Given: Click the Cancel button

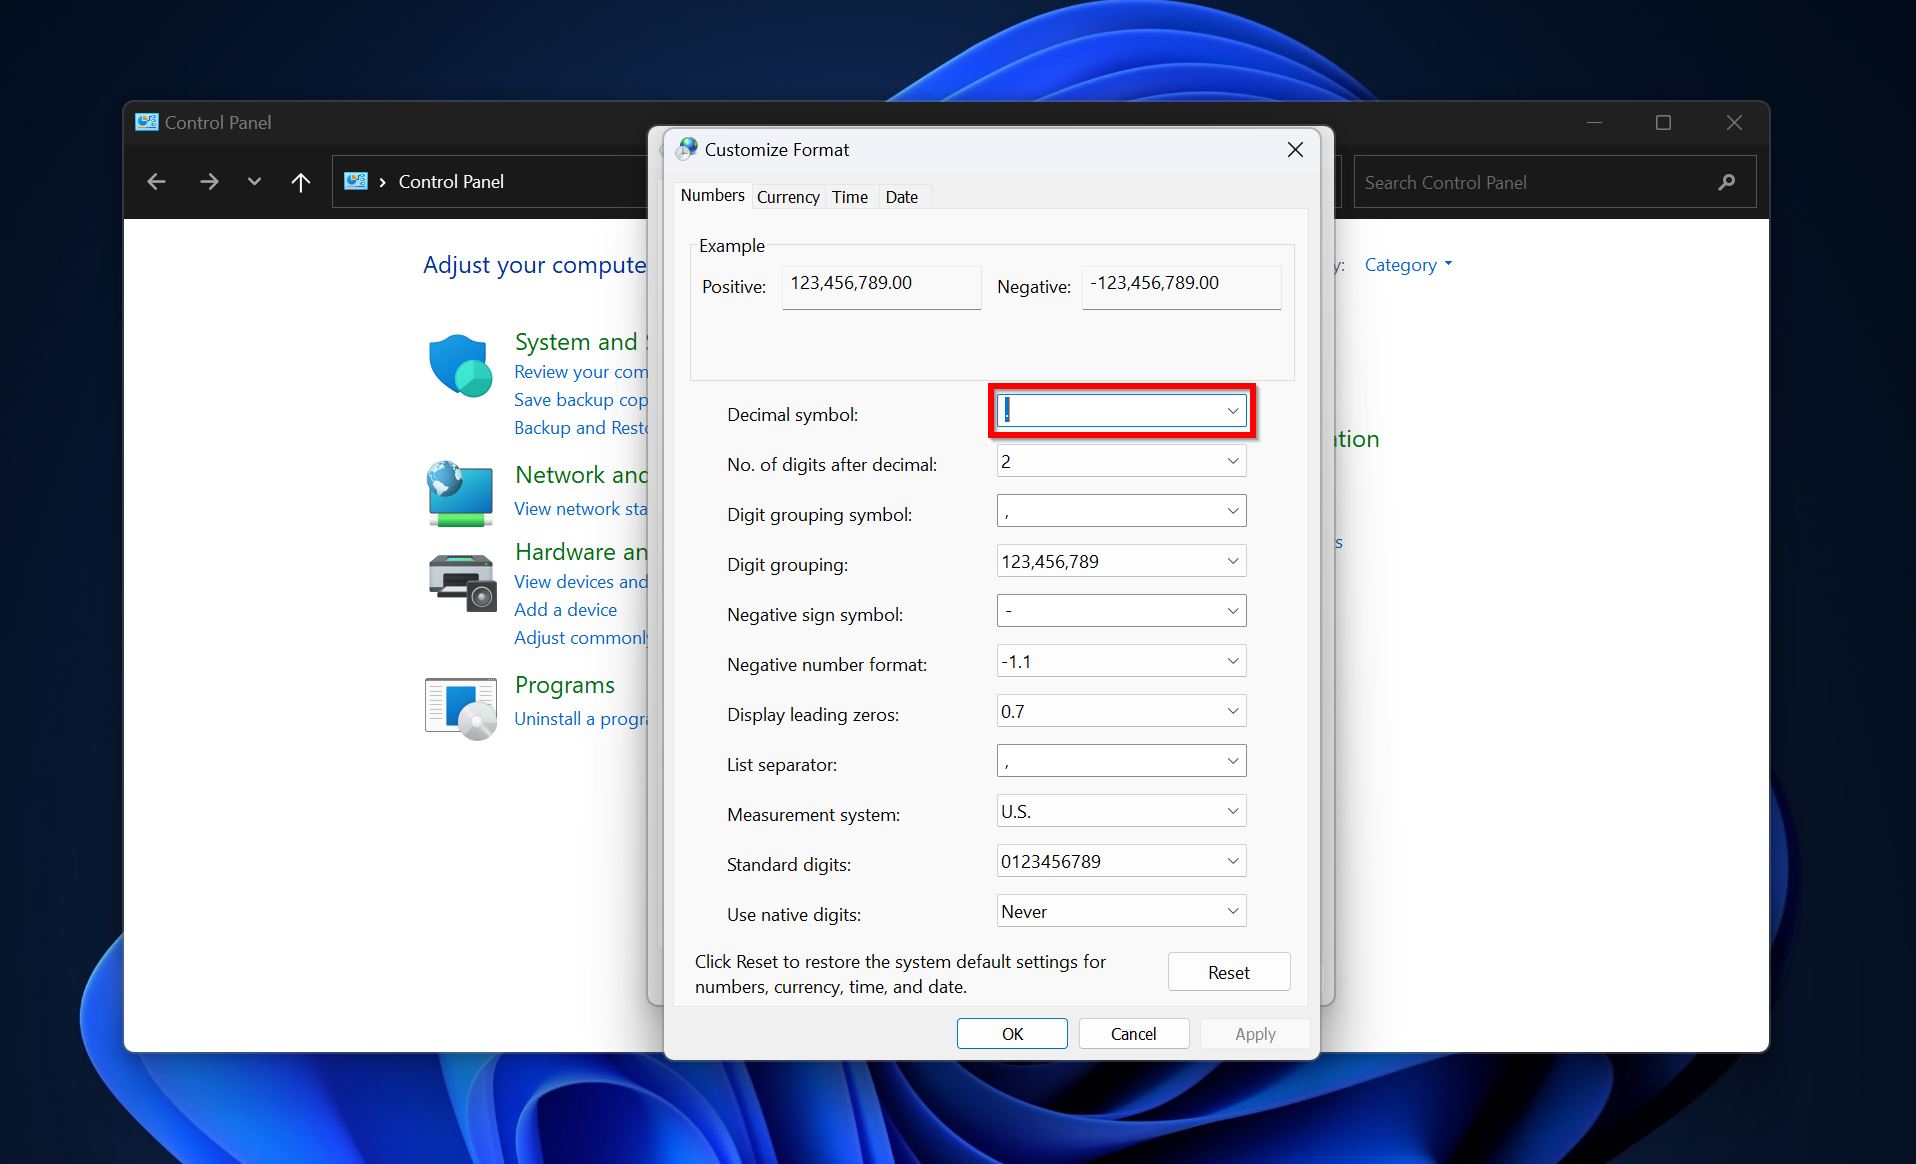Looking at the screenshot, I should tap(1133, 1034).
